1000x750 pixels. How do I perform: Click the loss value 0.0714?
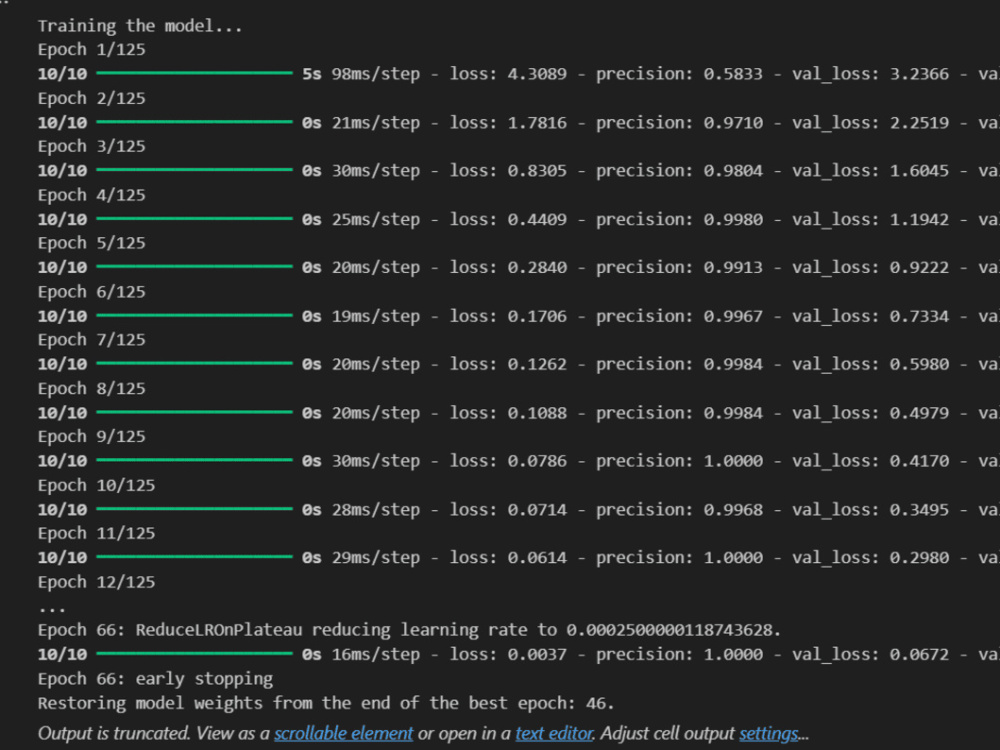[x=537, y=510]
